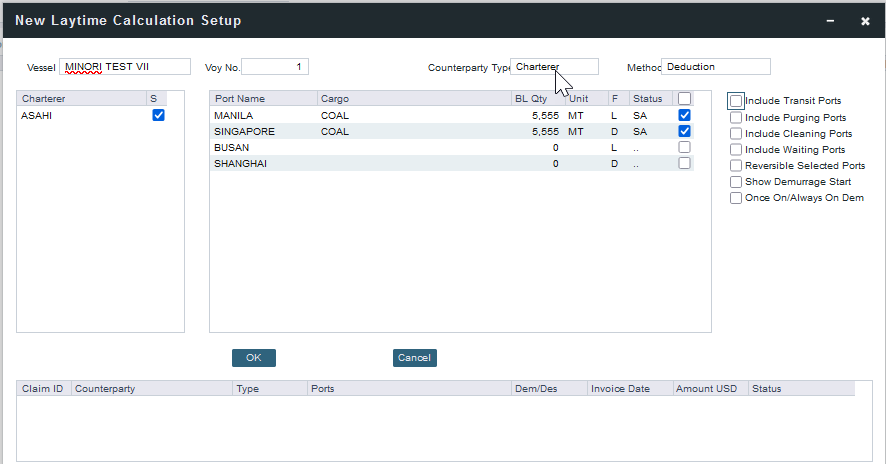Tick Reversible Selected Ports checkbox

click(x=736, y=166)
